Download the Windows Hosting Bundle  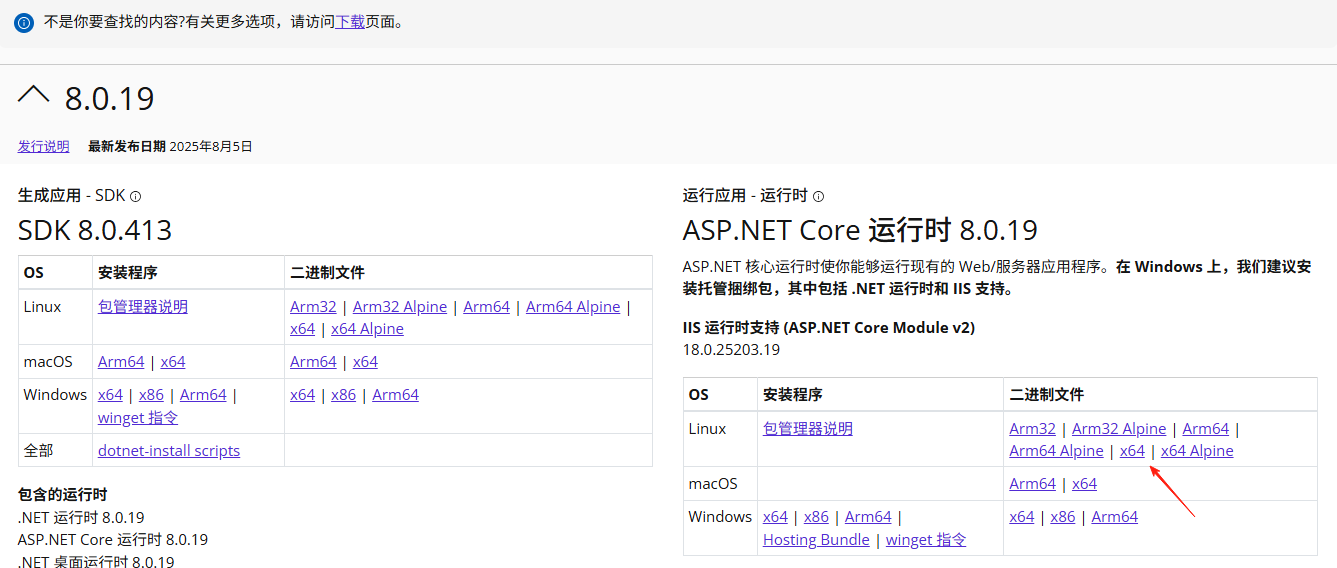click(x=816, y=540)
